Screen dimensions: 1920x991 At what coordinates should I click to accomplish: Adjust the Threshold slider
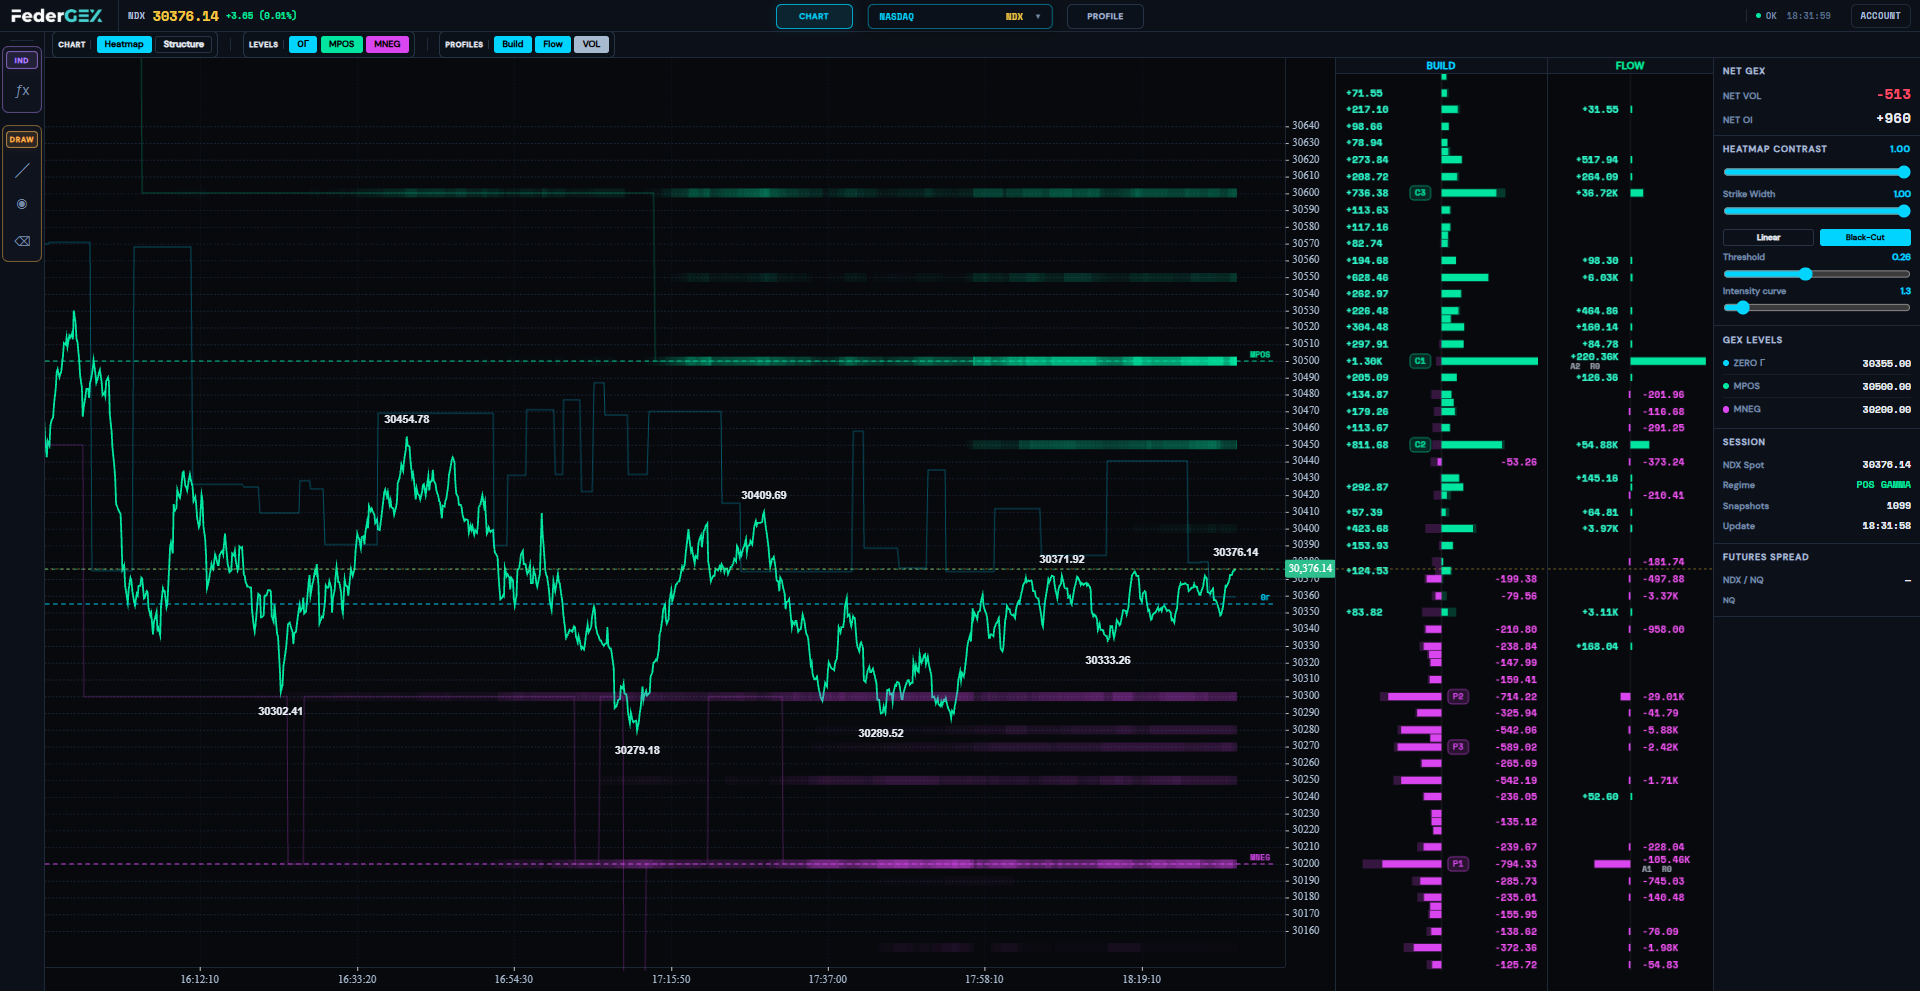click(1816, 274)
